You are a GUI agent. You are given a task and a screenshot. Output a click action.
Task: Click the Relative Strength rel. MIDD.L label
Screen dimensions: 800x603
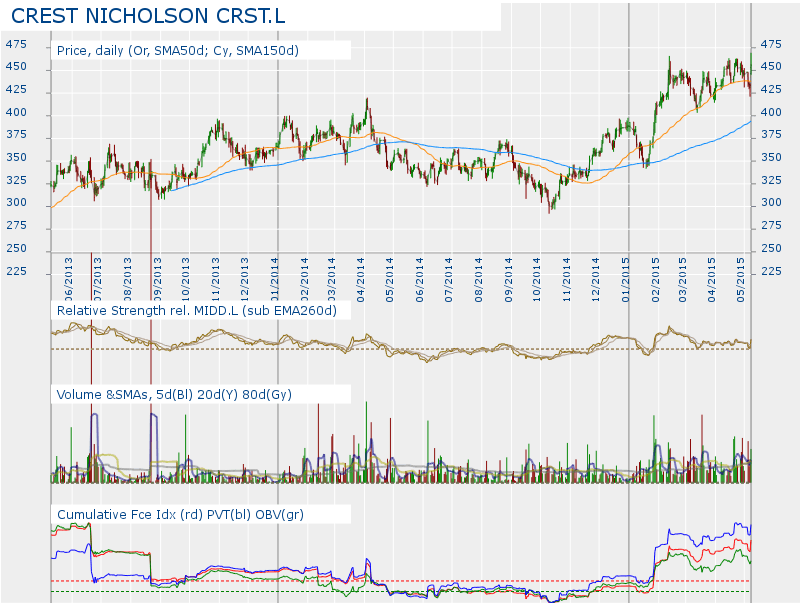[x=196, y=311]
